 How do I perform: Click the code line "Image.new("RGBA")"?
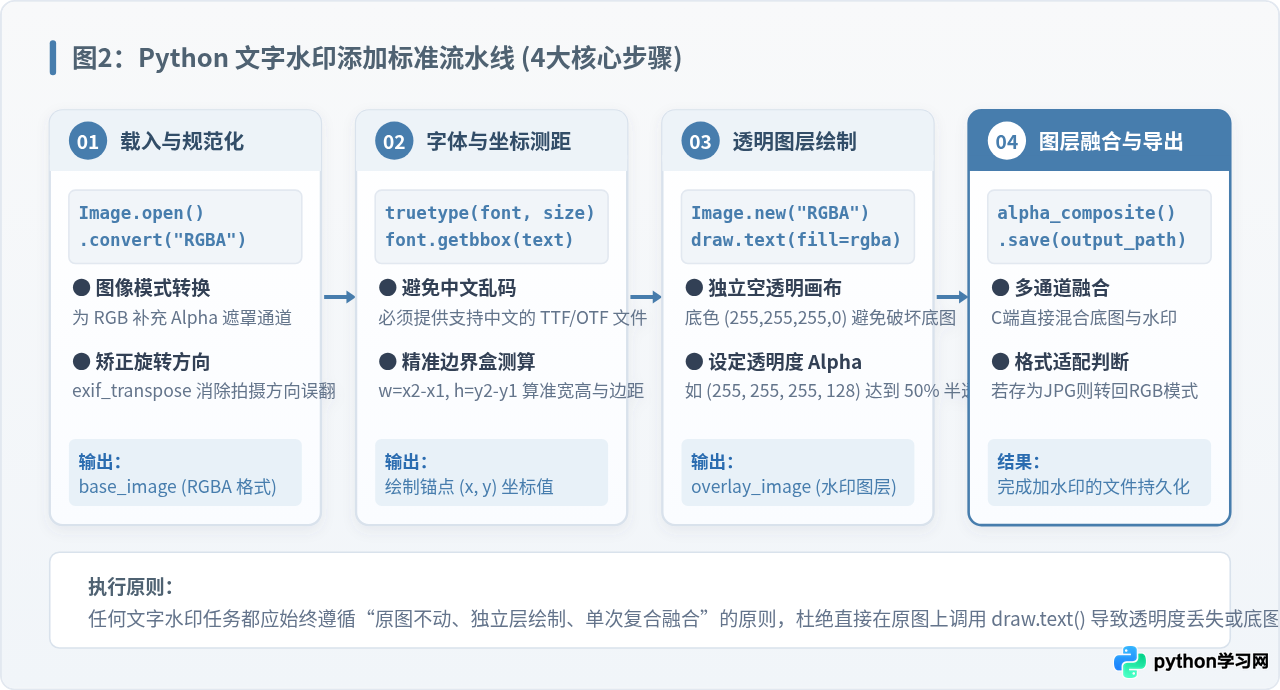(780, 213)
